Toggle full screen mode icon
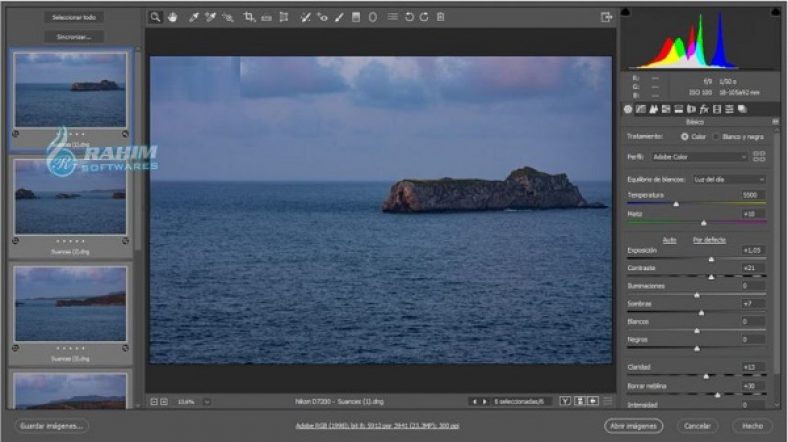Image resolution: width=788 pixels, height=442 pixels. coord(605,17)
